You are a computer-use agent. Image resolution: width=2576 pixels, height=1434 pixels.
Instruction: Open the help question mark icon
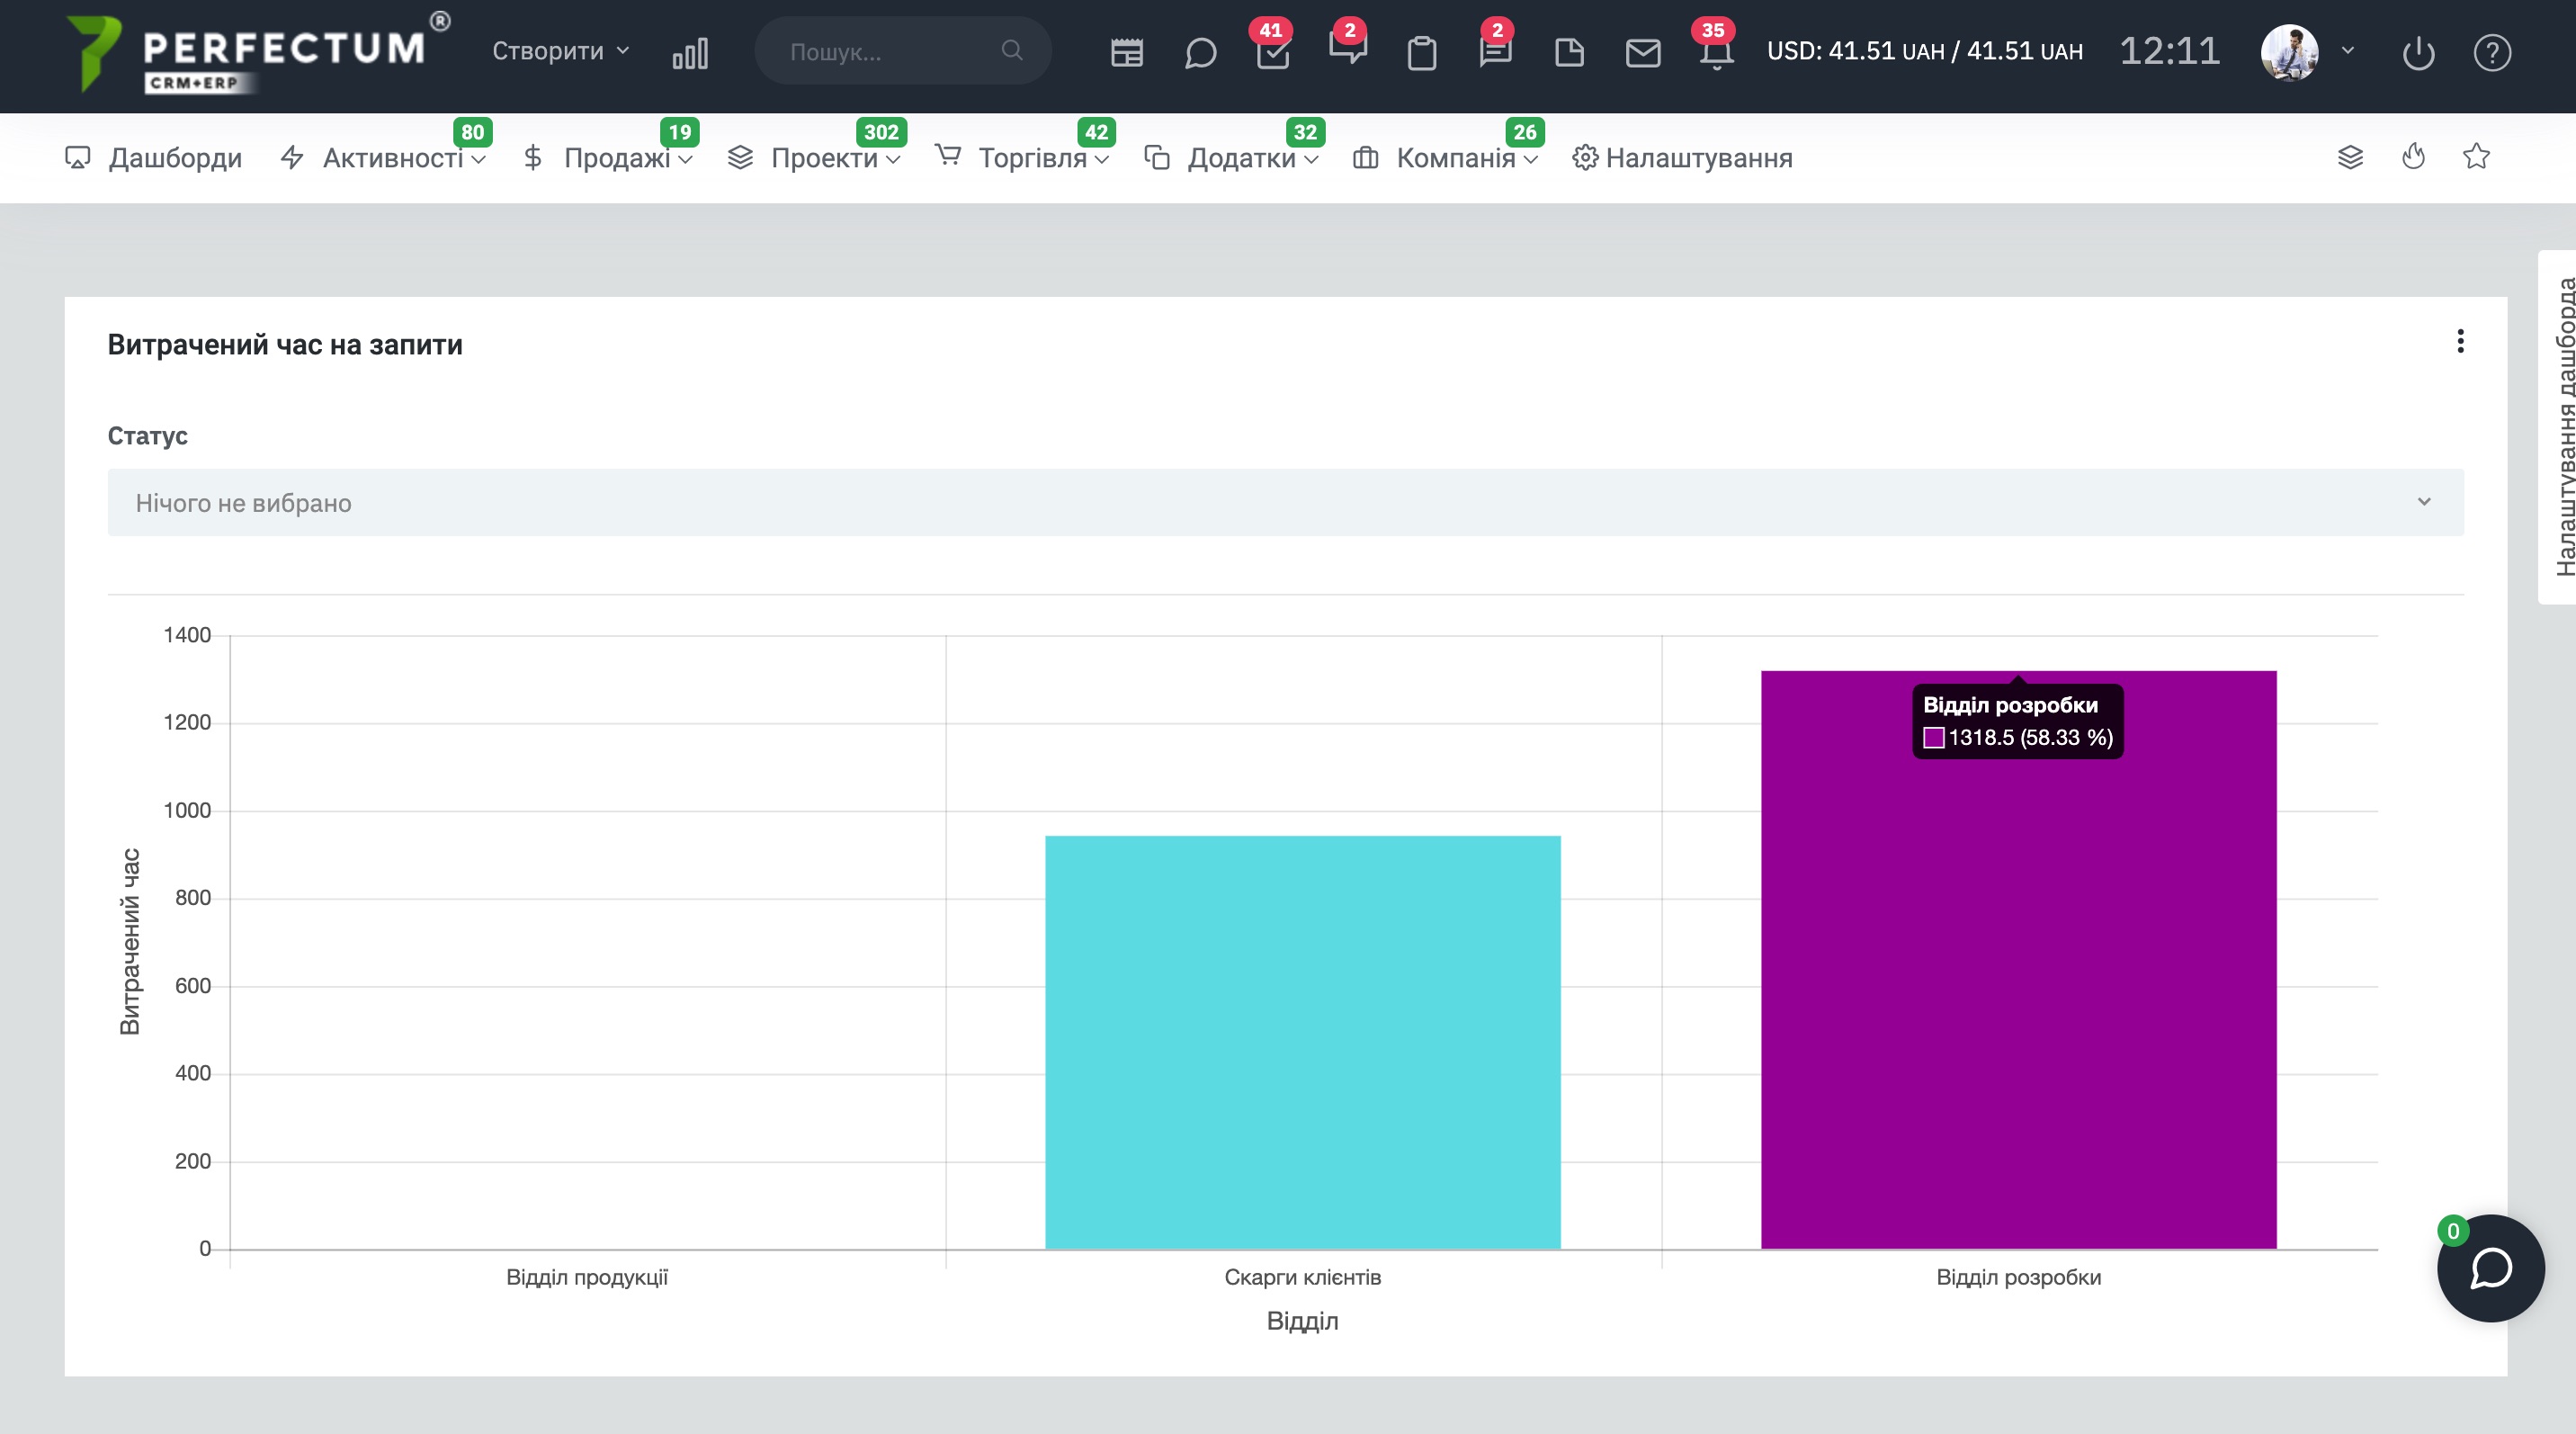click(x=2492, y=52)
